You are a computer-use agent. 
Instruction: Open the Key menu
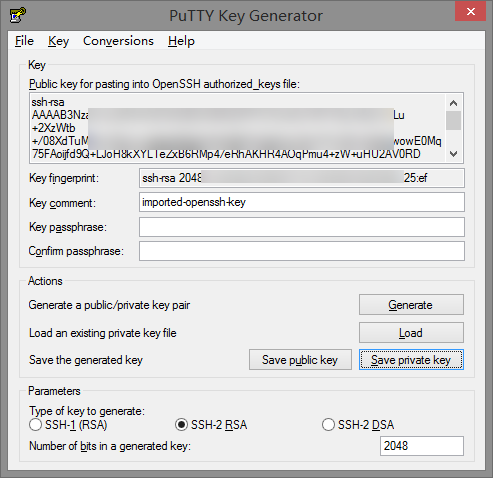(58, 41)
